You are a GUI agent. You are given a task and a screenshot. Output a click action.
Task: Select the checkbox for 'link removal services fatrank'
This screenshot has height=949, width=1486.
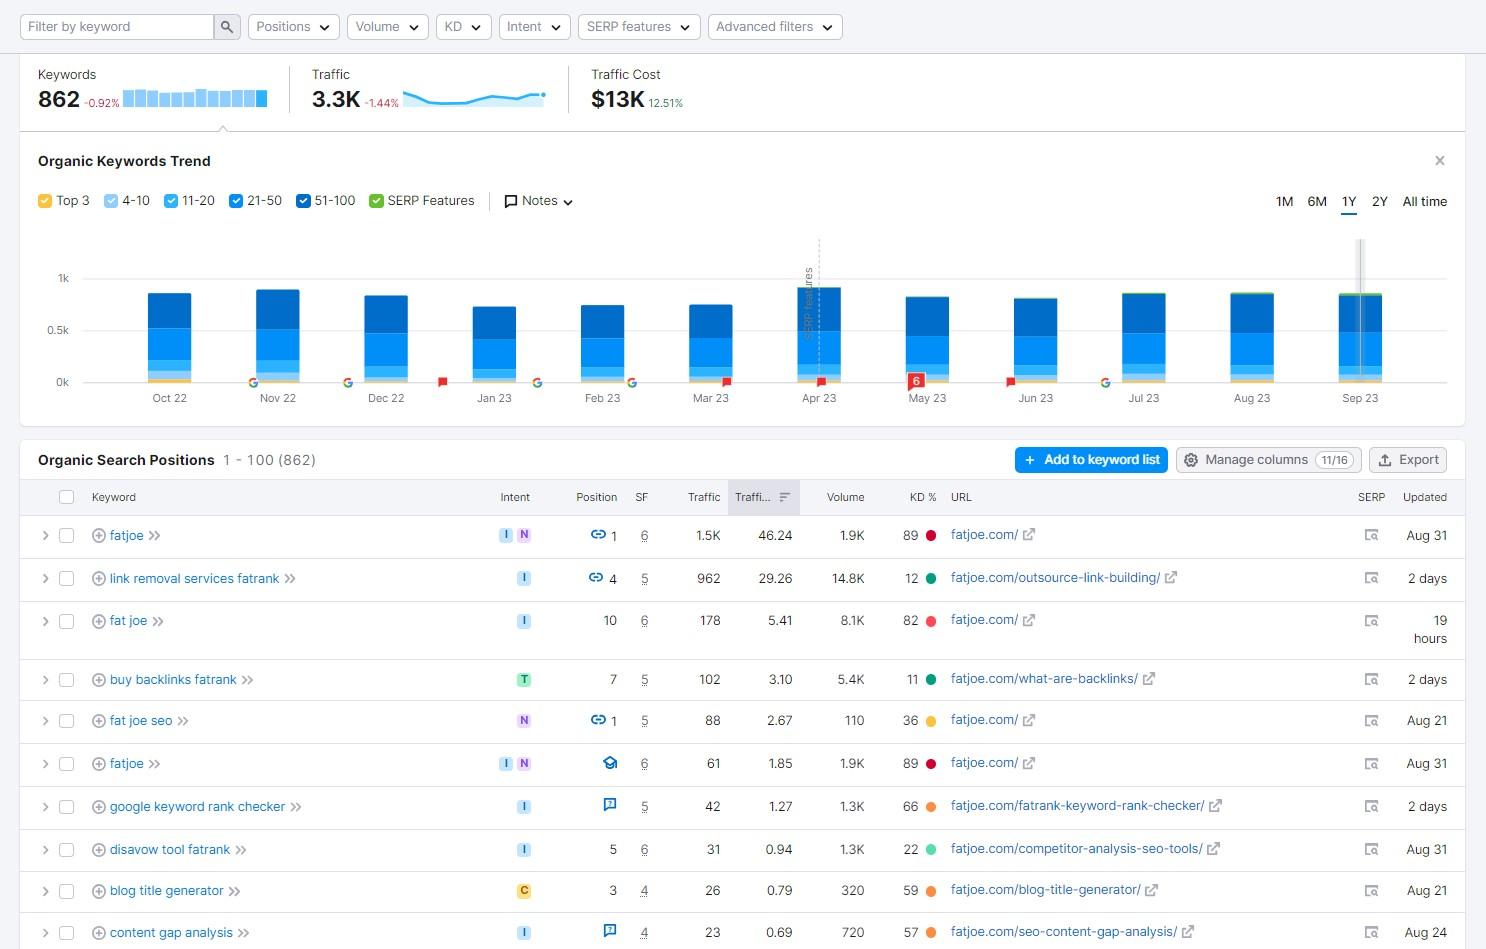click(x=66, y=579)
